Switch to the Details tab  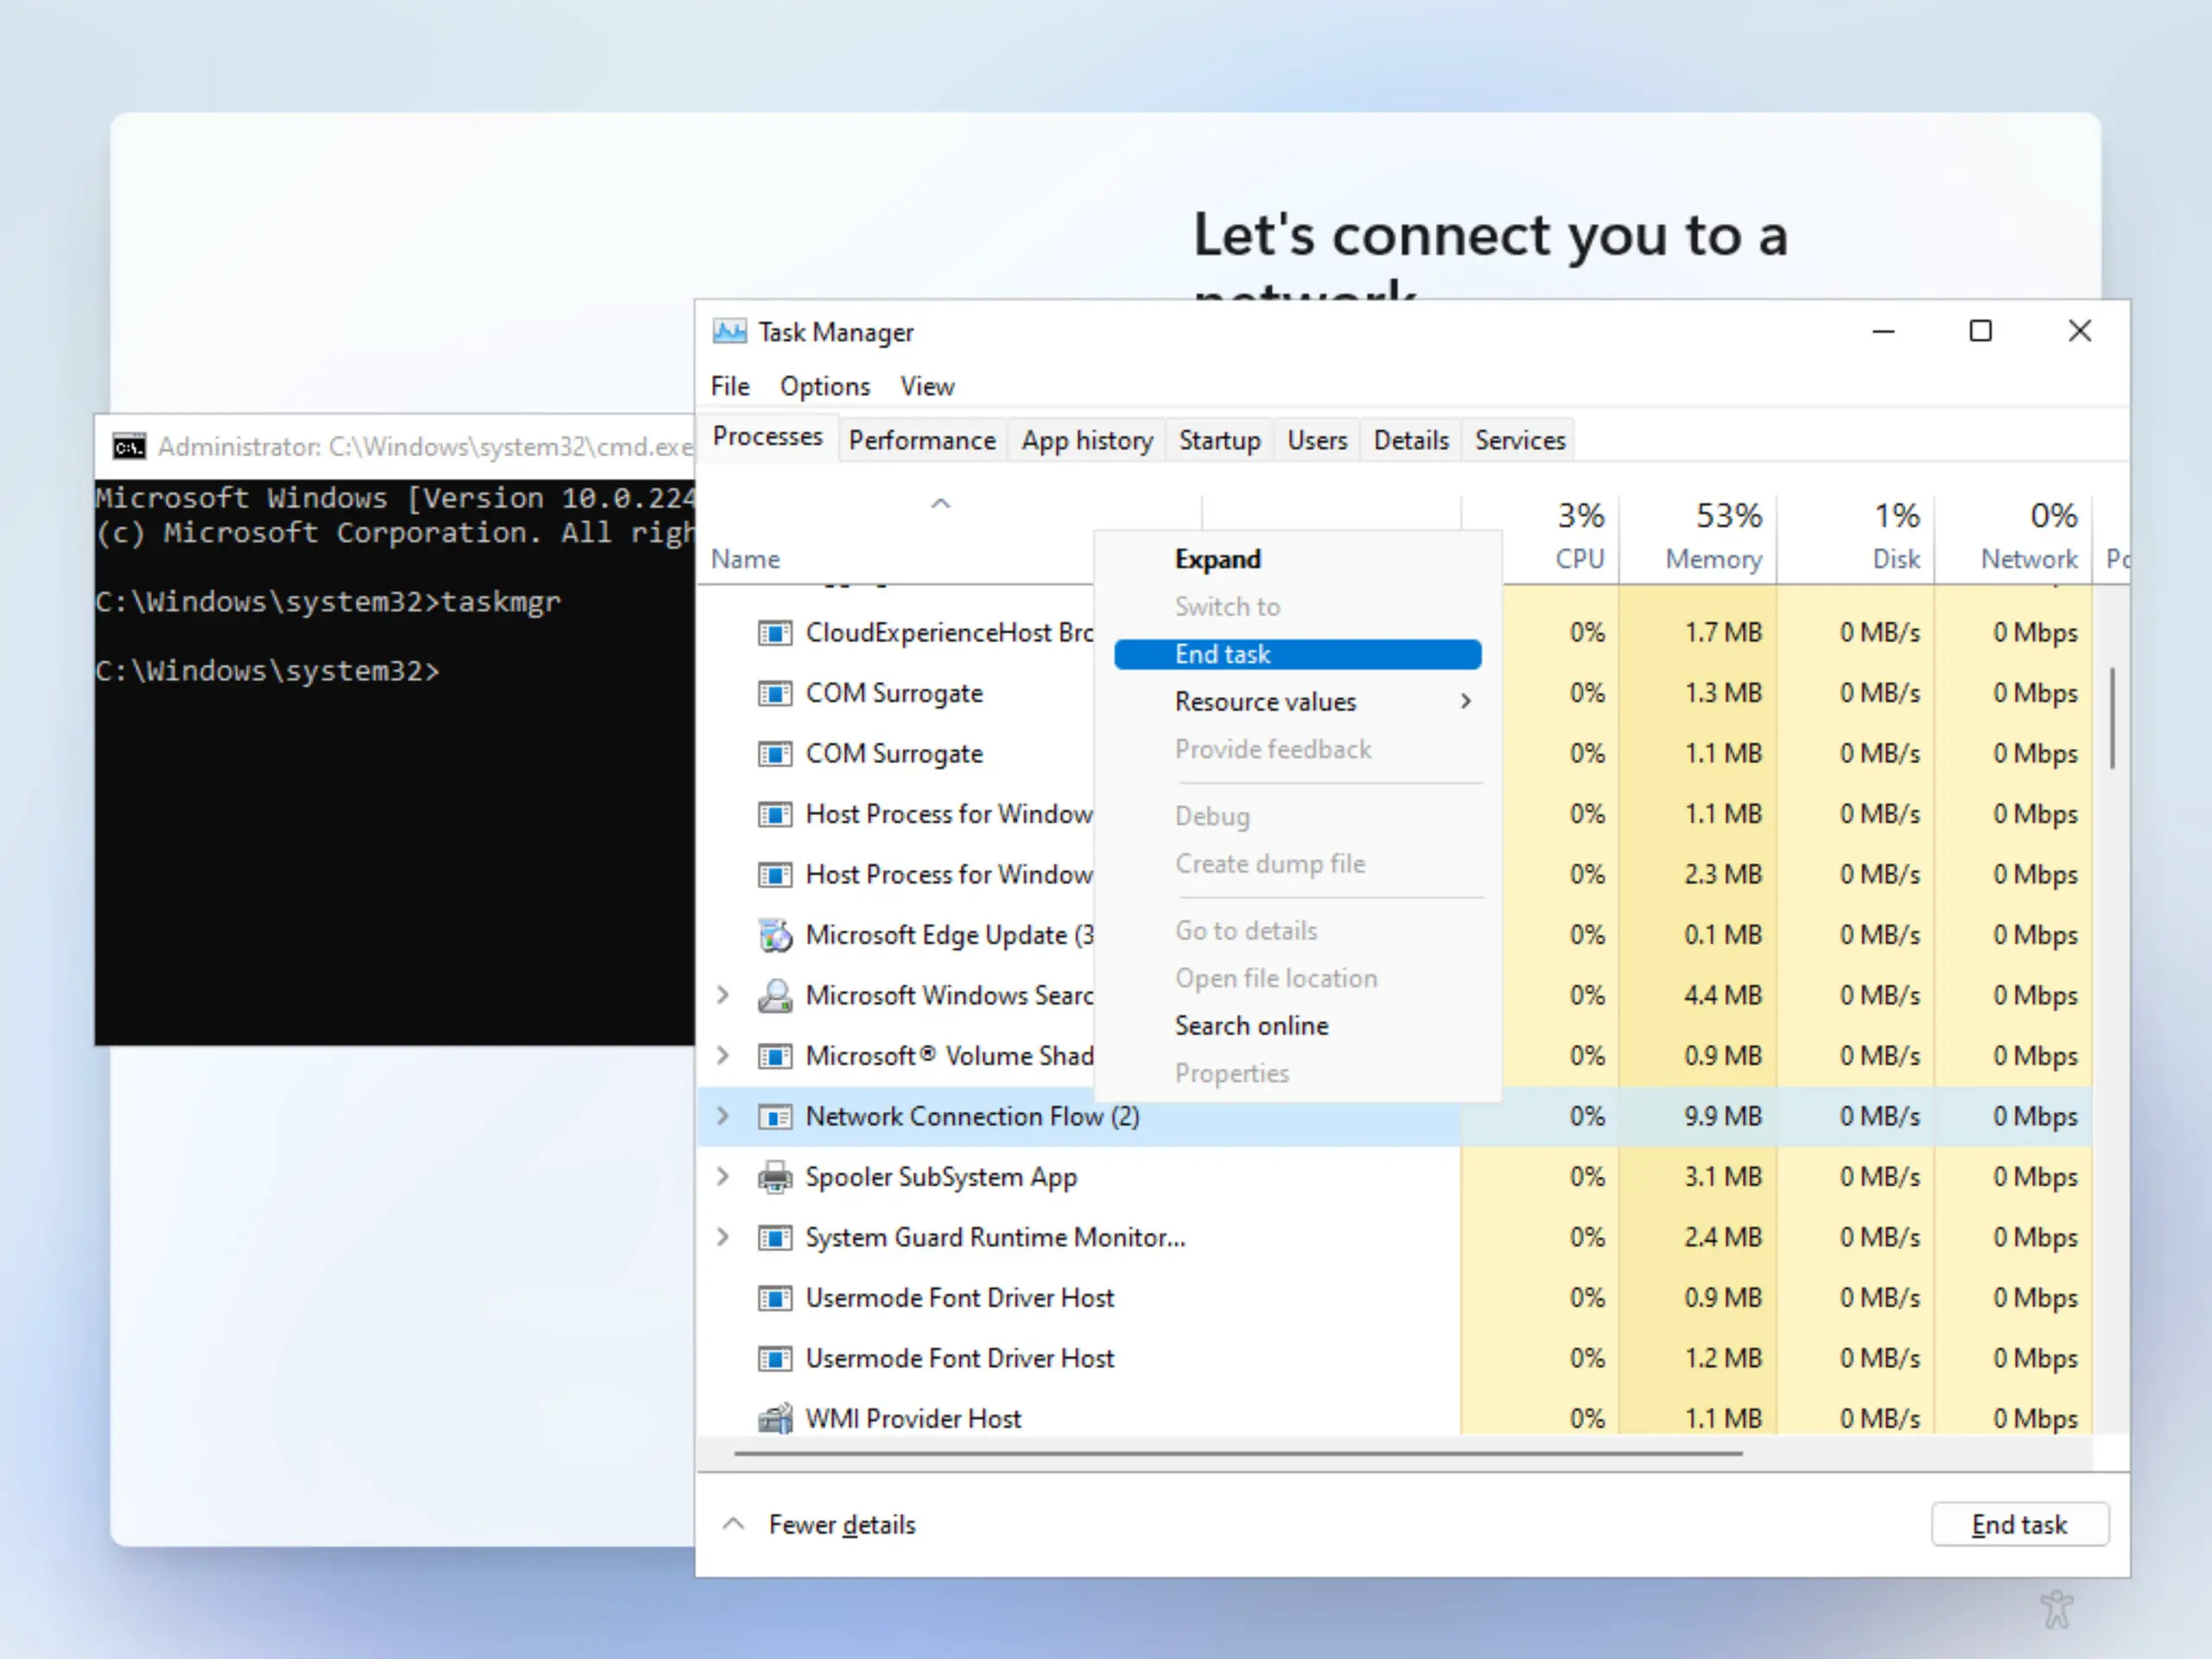pyautogui.click(x=1411, y=441)
